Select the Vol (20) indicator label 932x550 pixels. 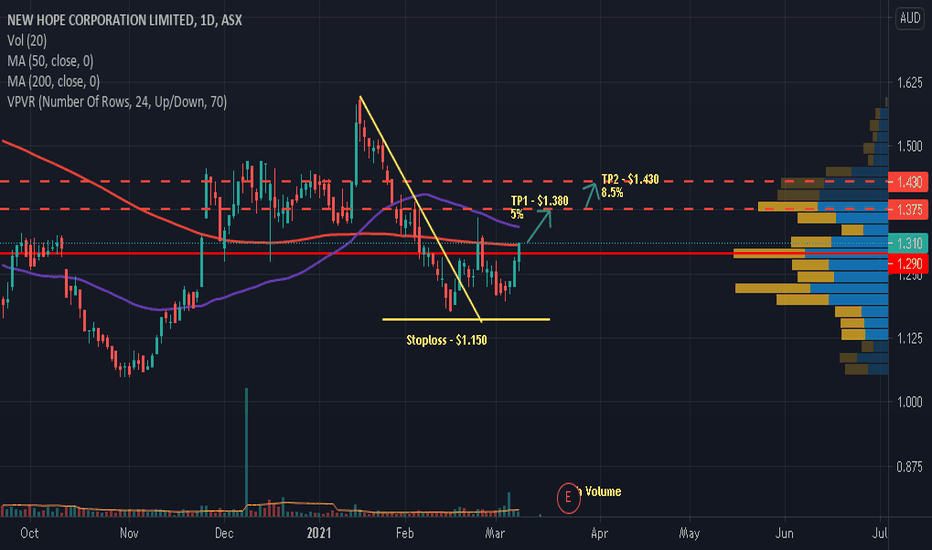[27, 40]
